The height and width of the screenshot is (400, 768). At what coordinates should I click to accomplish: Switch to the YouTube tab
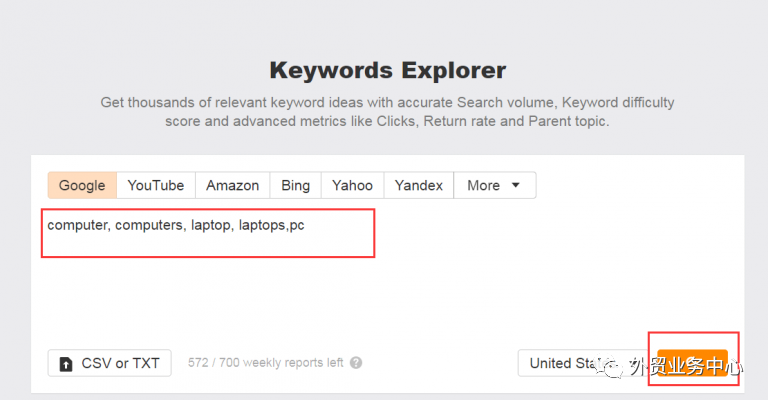tap(156, 185)
